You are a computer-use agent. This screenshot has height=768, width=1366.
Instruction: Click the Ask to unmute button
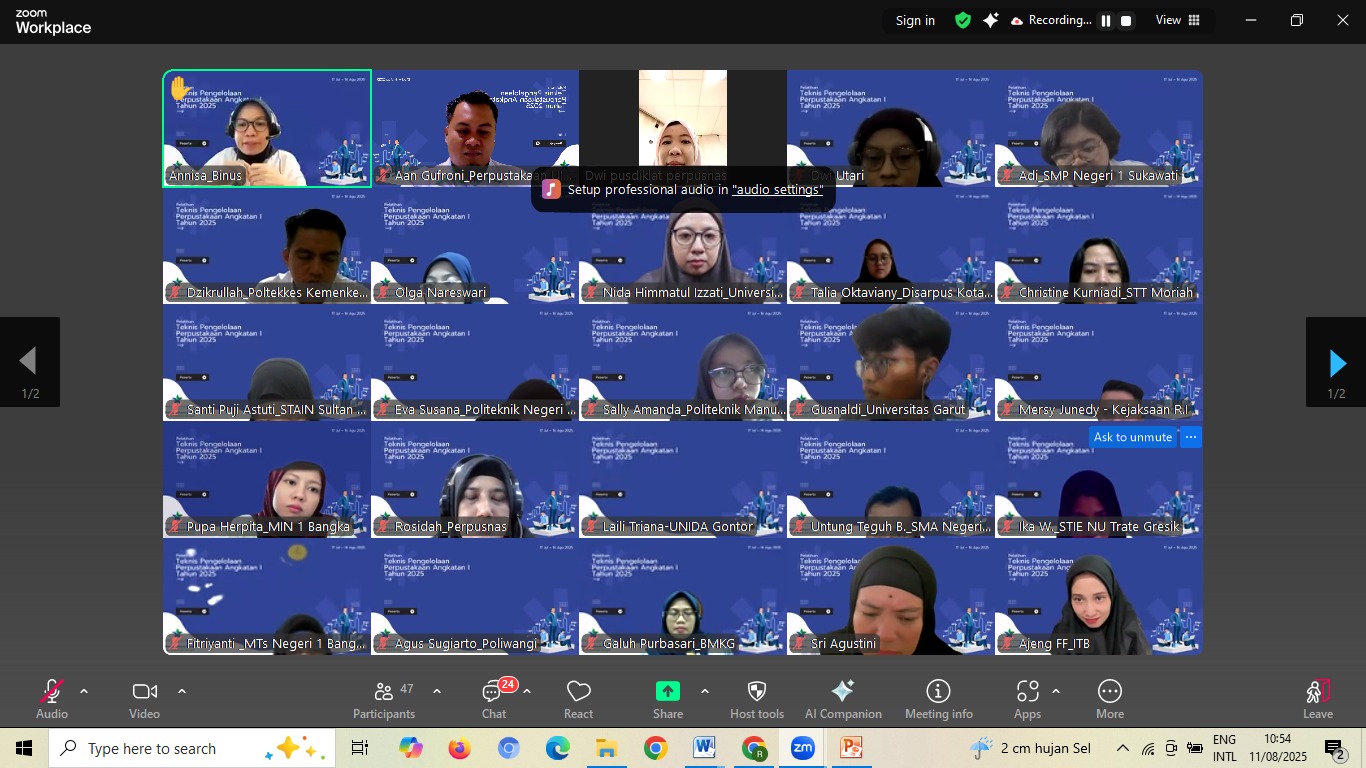1132,437
